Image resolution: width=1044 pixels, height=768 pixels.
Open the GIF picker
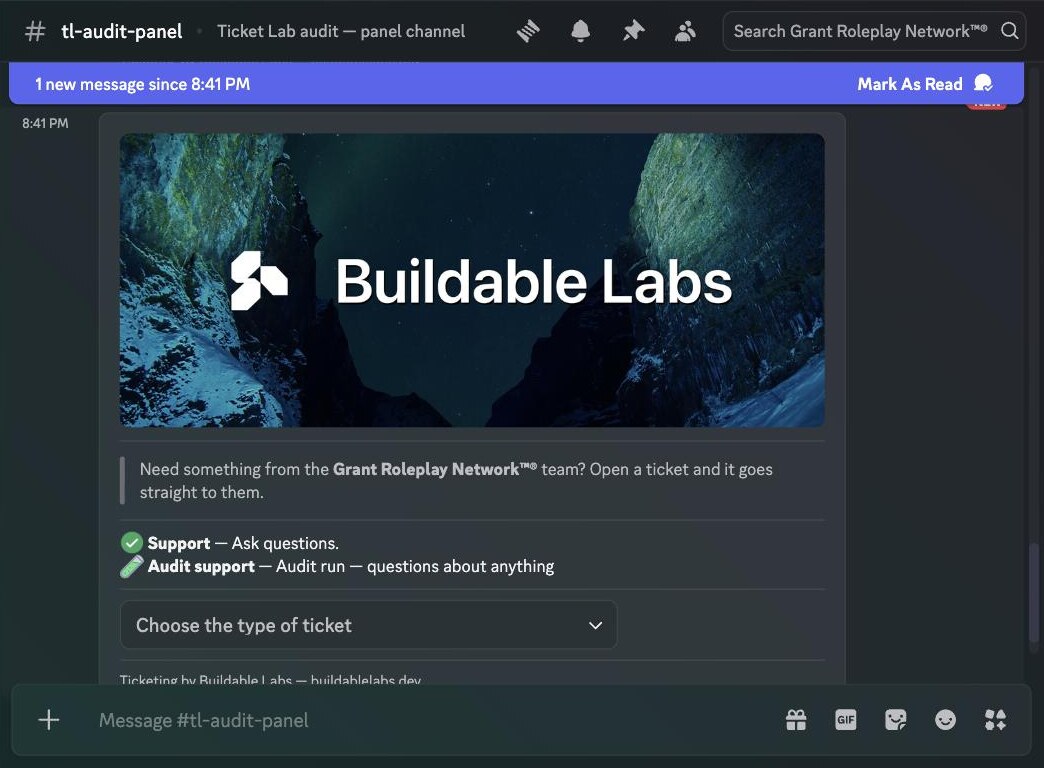846,720
